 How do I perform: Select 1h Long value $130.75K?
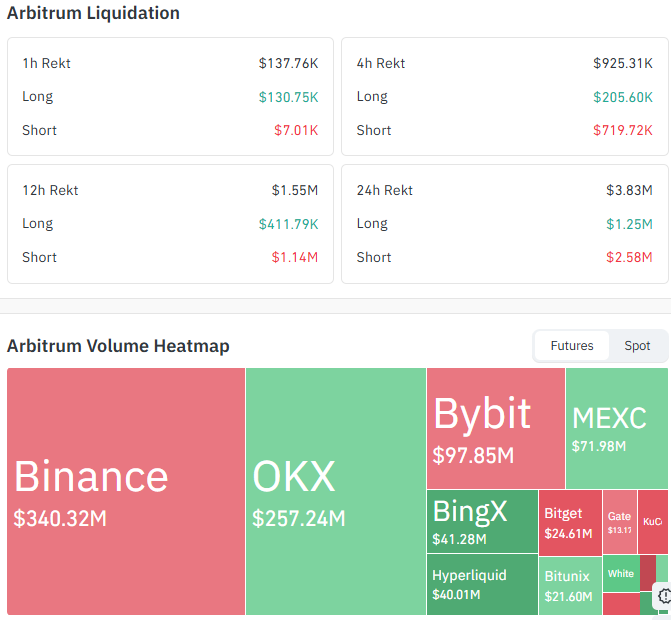click(288, 97)
